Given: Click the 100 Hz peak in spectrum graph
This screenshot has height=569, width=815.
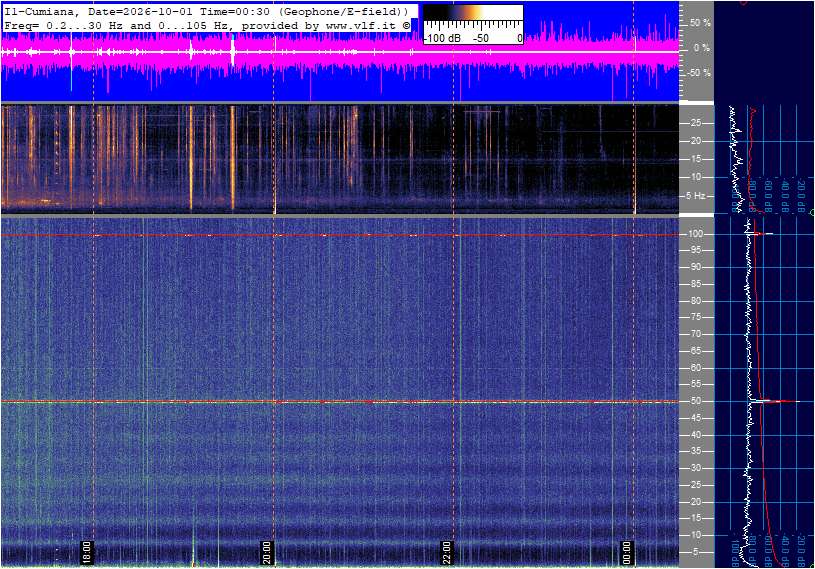Looking at the screenshot, I should (x=761, y=234).
